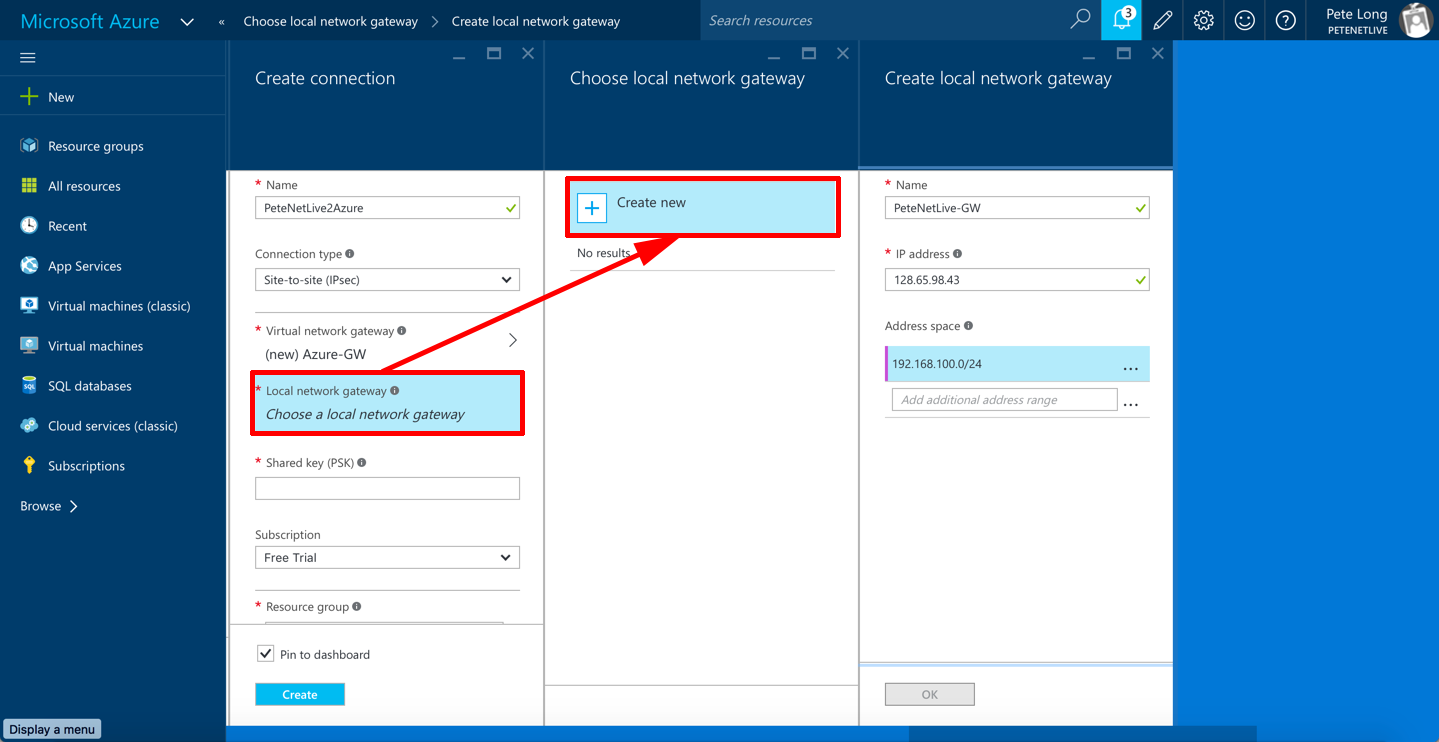Click the breadcrumb back double-chevron
Screen dimensions: 1439x742
pos(221,21)
